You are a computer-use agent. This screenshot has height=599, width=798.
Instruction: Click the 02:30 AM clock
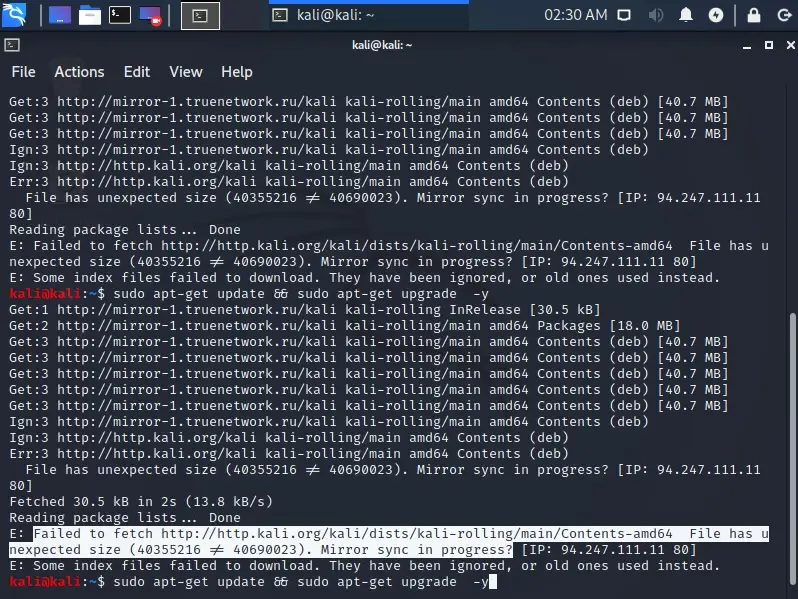click(576, 15)
